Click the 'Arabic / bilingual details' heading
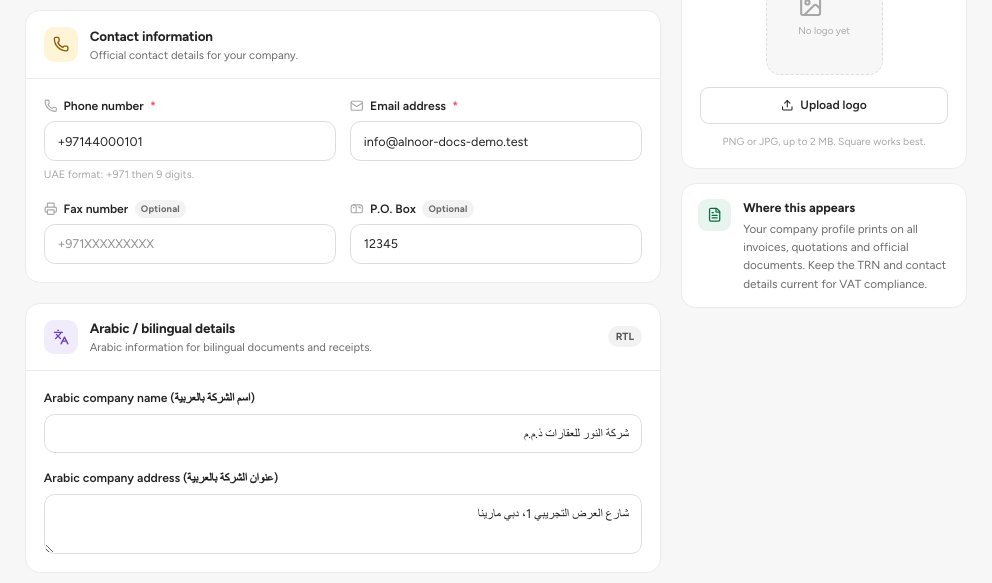 pyautogui.click(x=162, y=329)
